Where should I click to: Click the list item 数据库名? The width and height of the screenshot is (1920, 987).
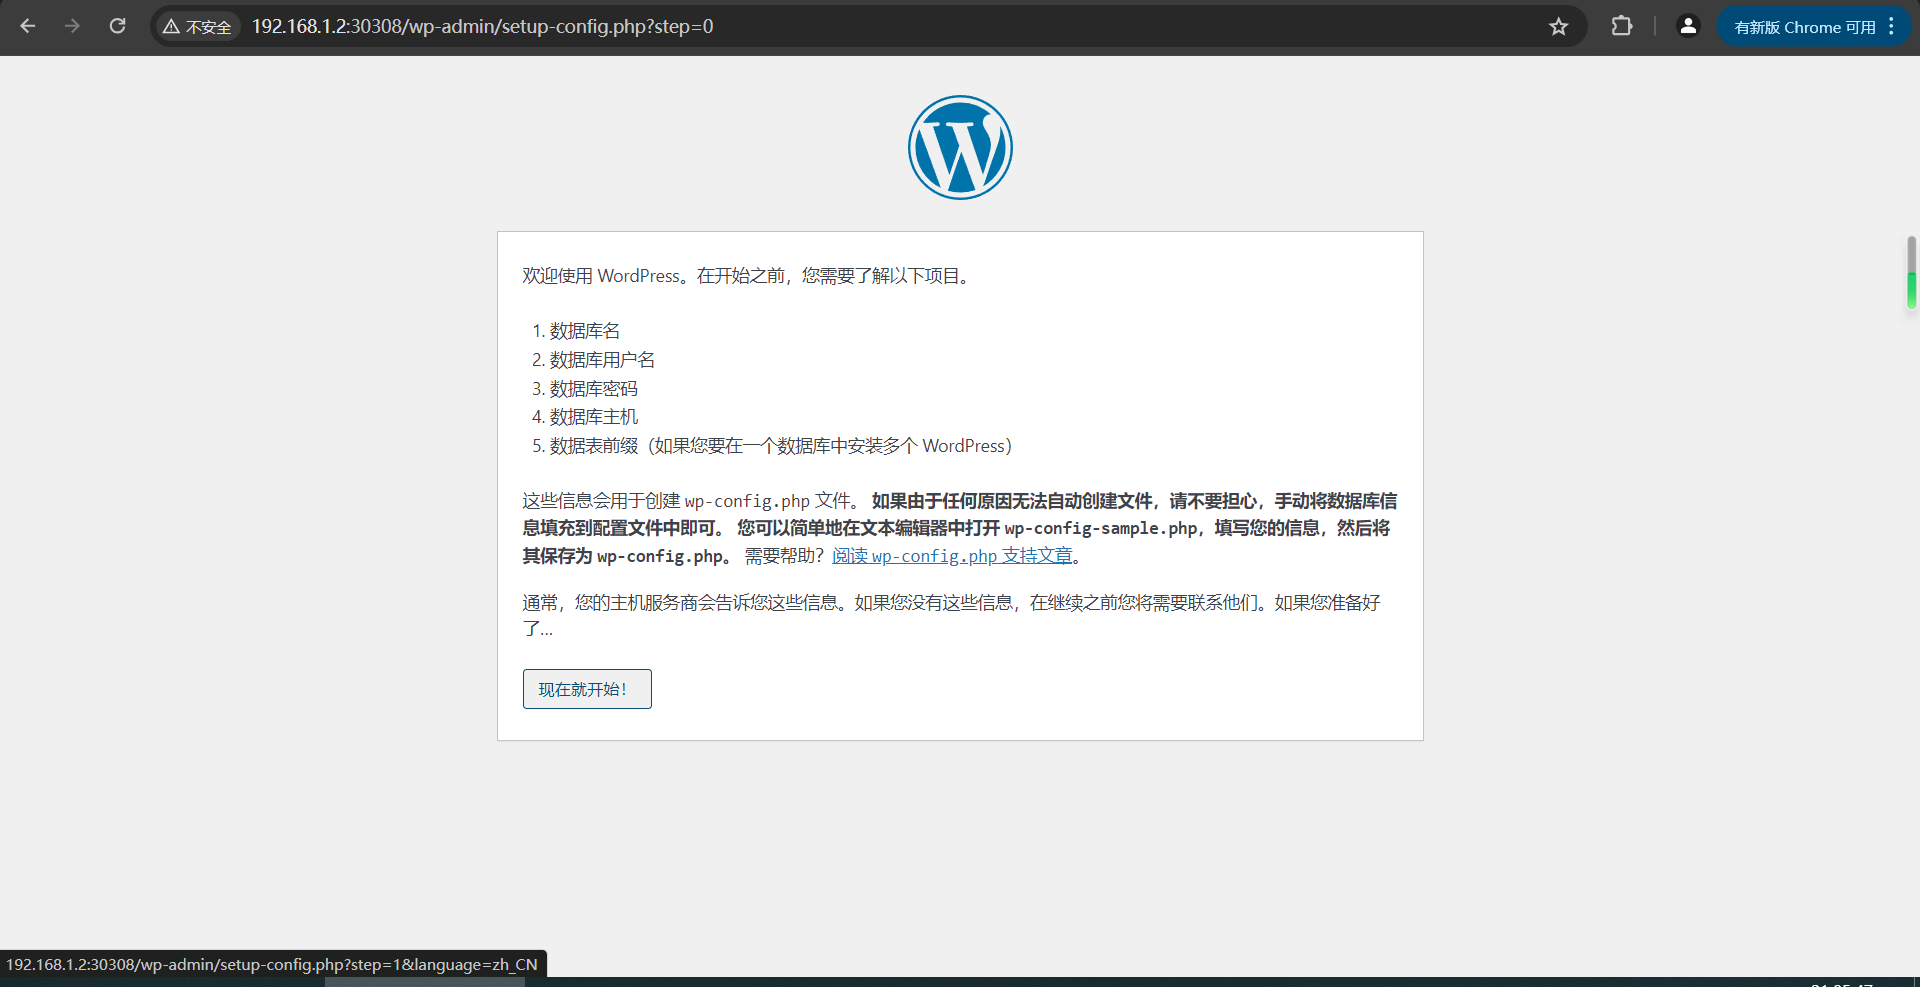pyautogui.click(x=585, y=331)
